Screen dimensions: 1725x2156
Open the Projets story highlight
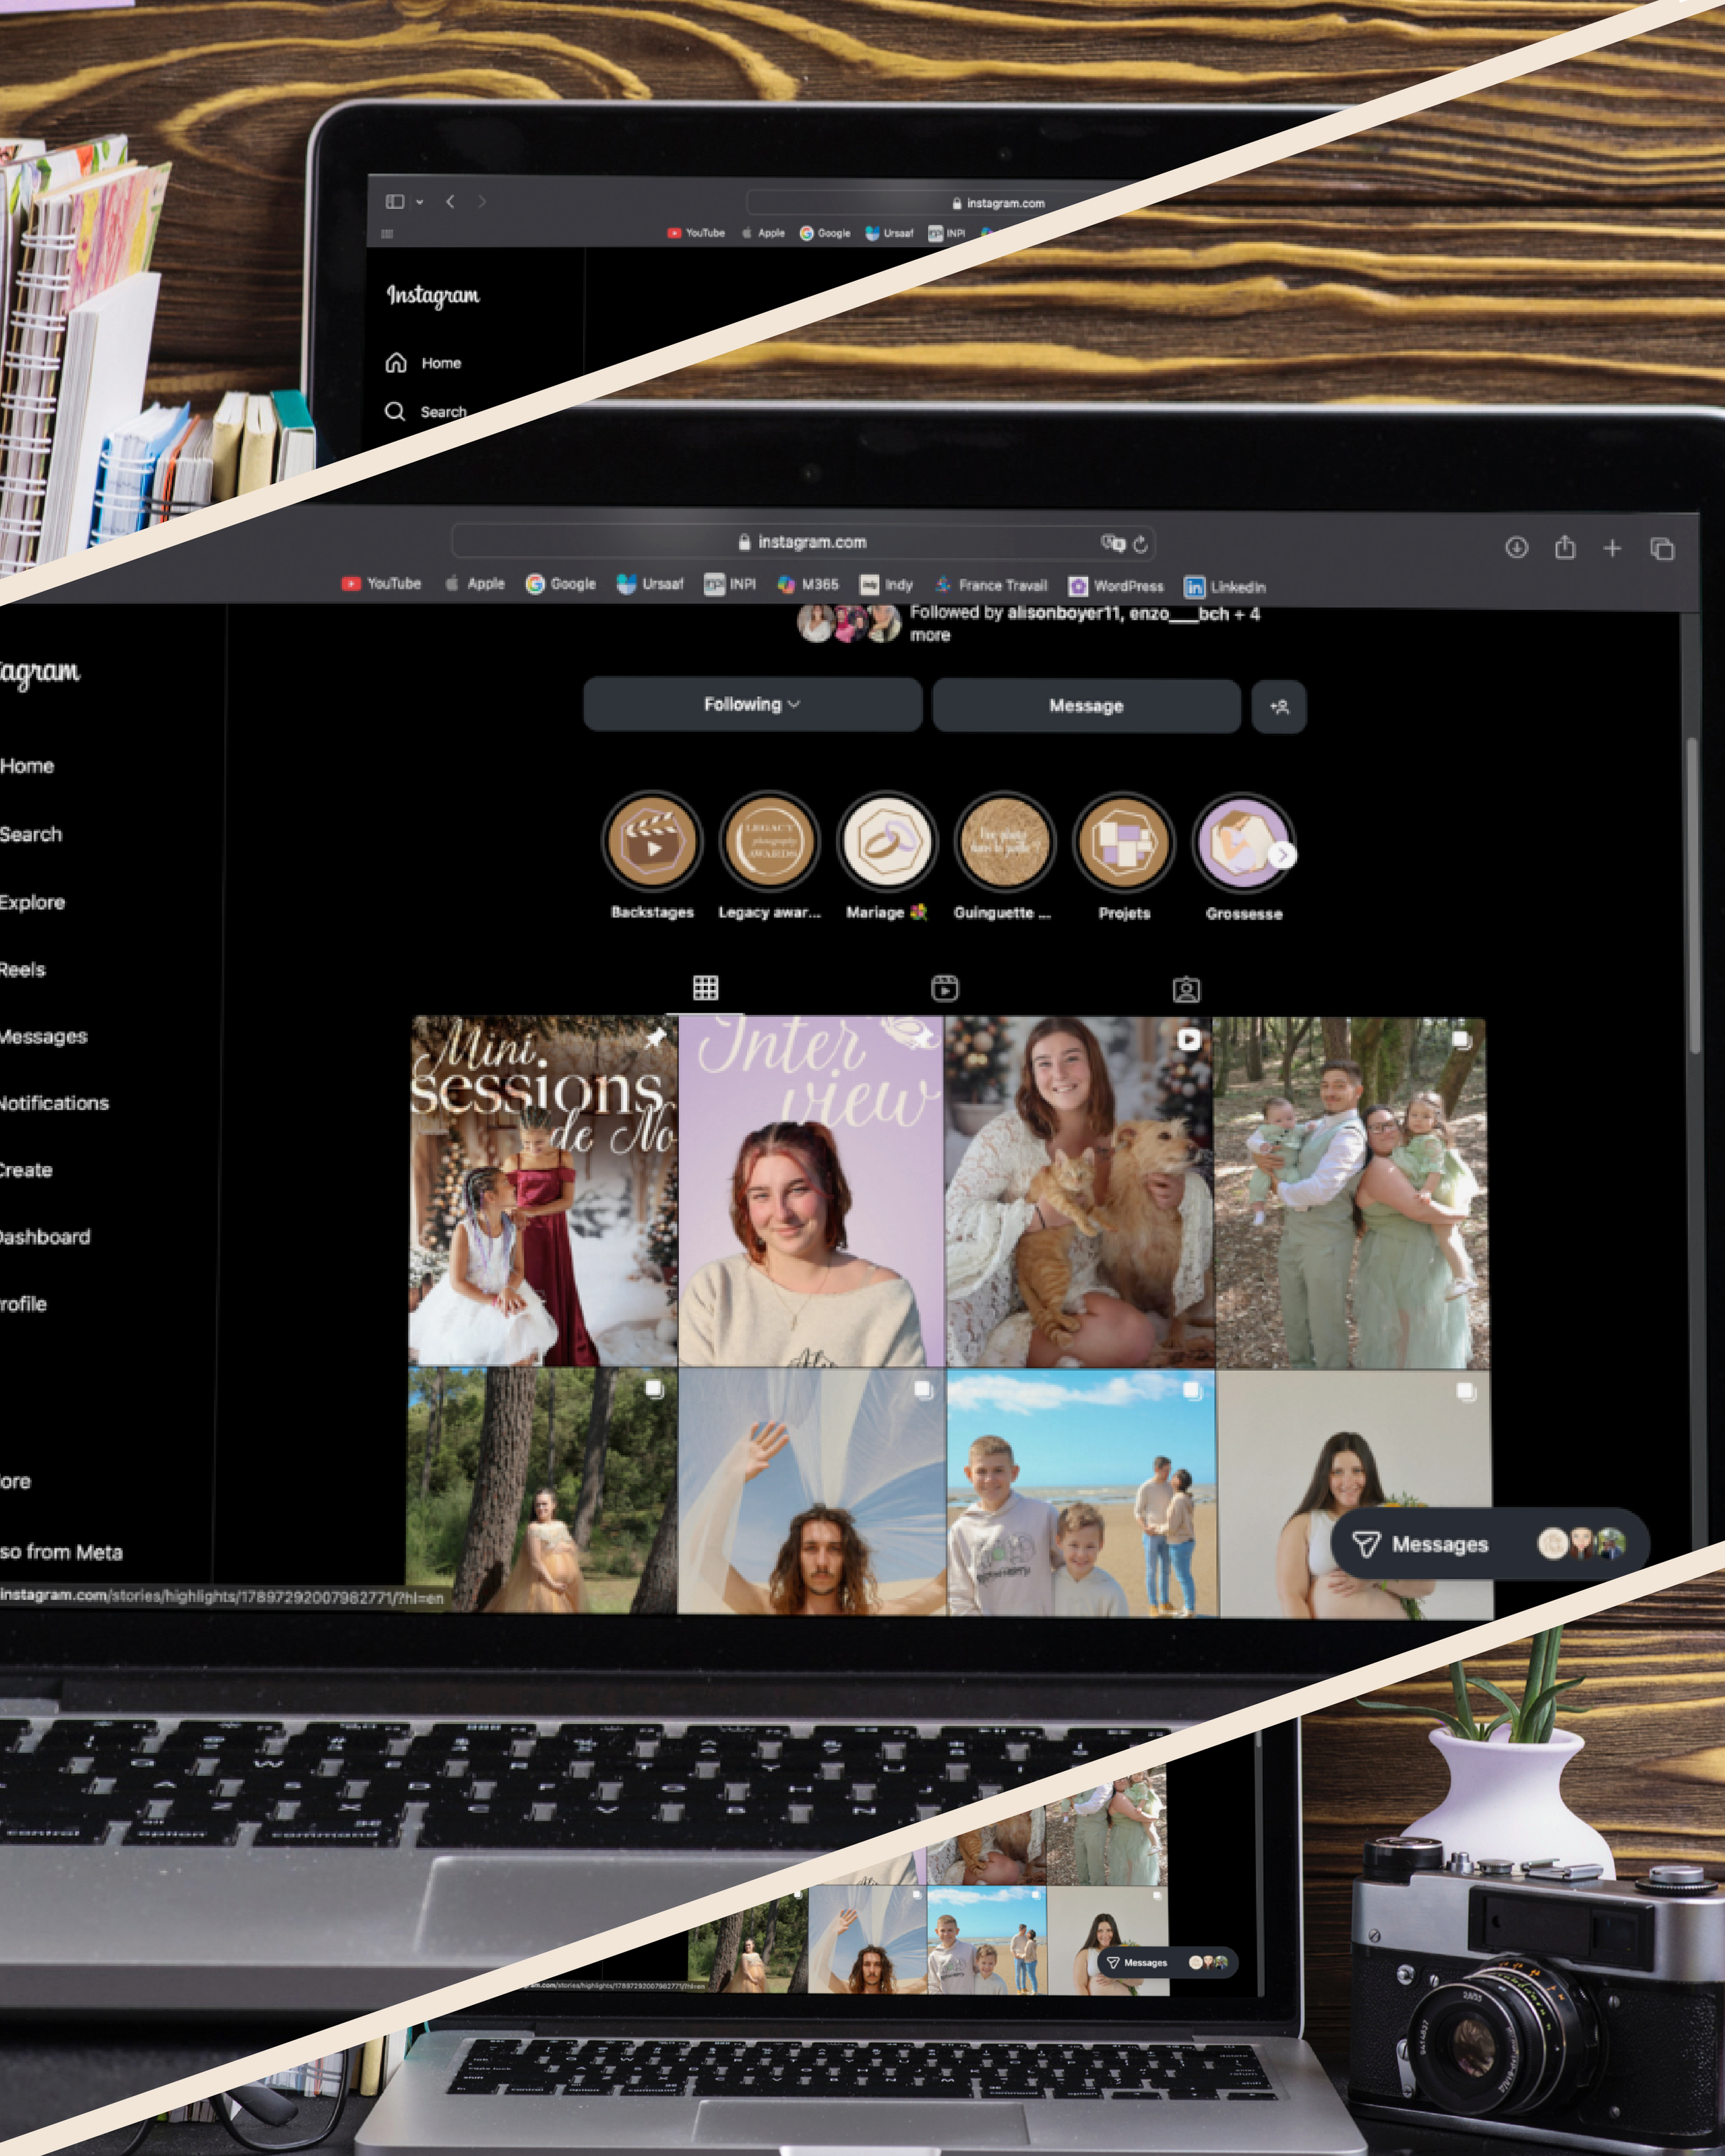click(1124, 842)
